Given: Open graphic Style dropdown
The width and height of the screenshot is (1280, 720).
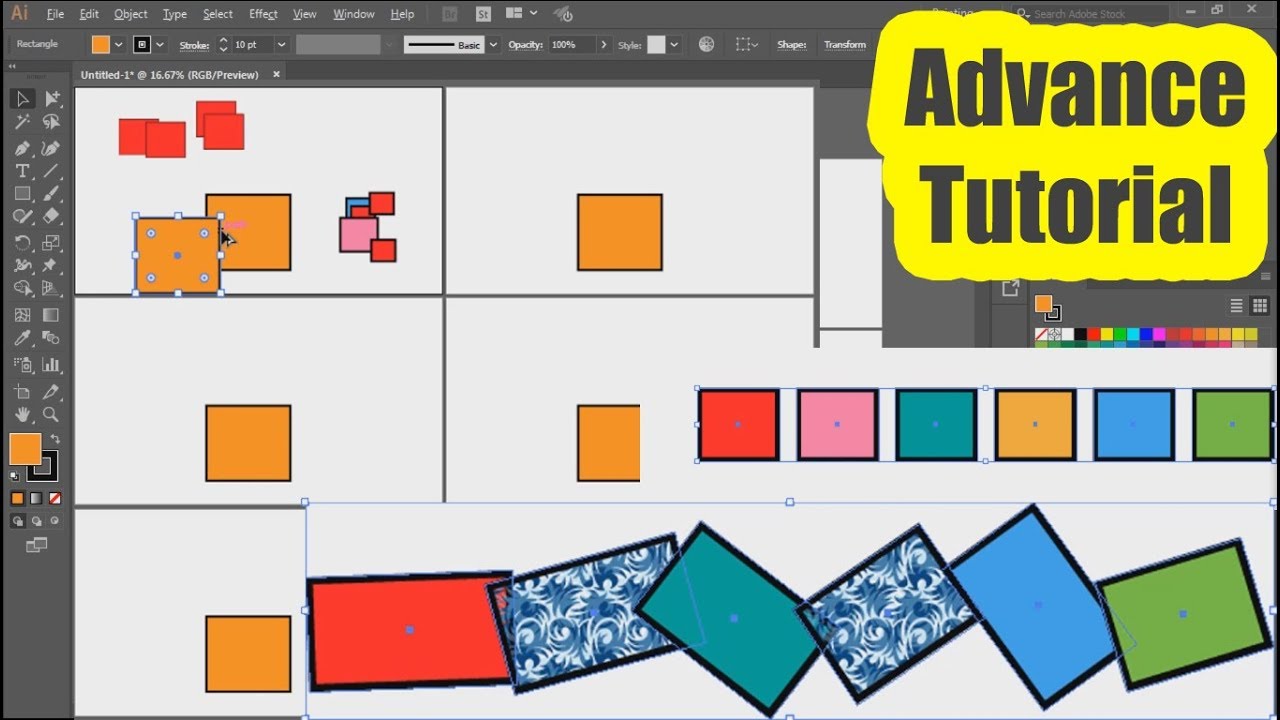Looking at the screenshot, I should pyautogui.click(x=674, y=45).
